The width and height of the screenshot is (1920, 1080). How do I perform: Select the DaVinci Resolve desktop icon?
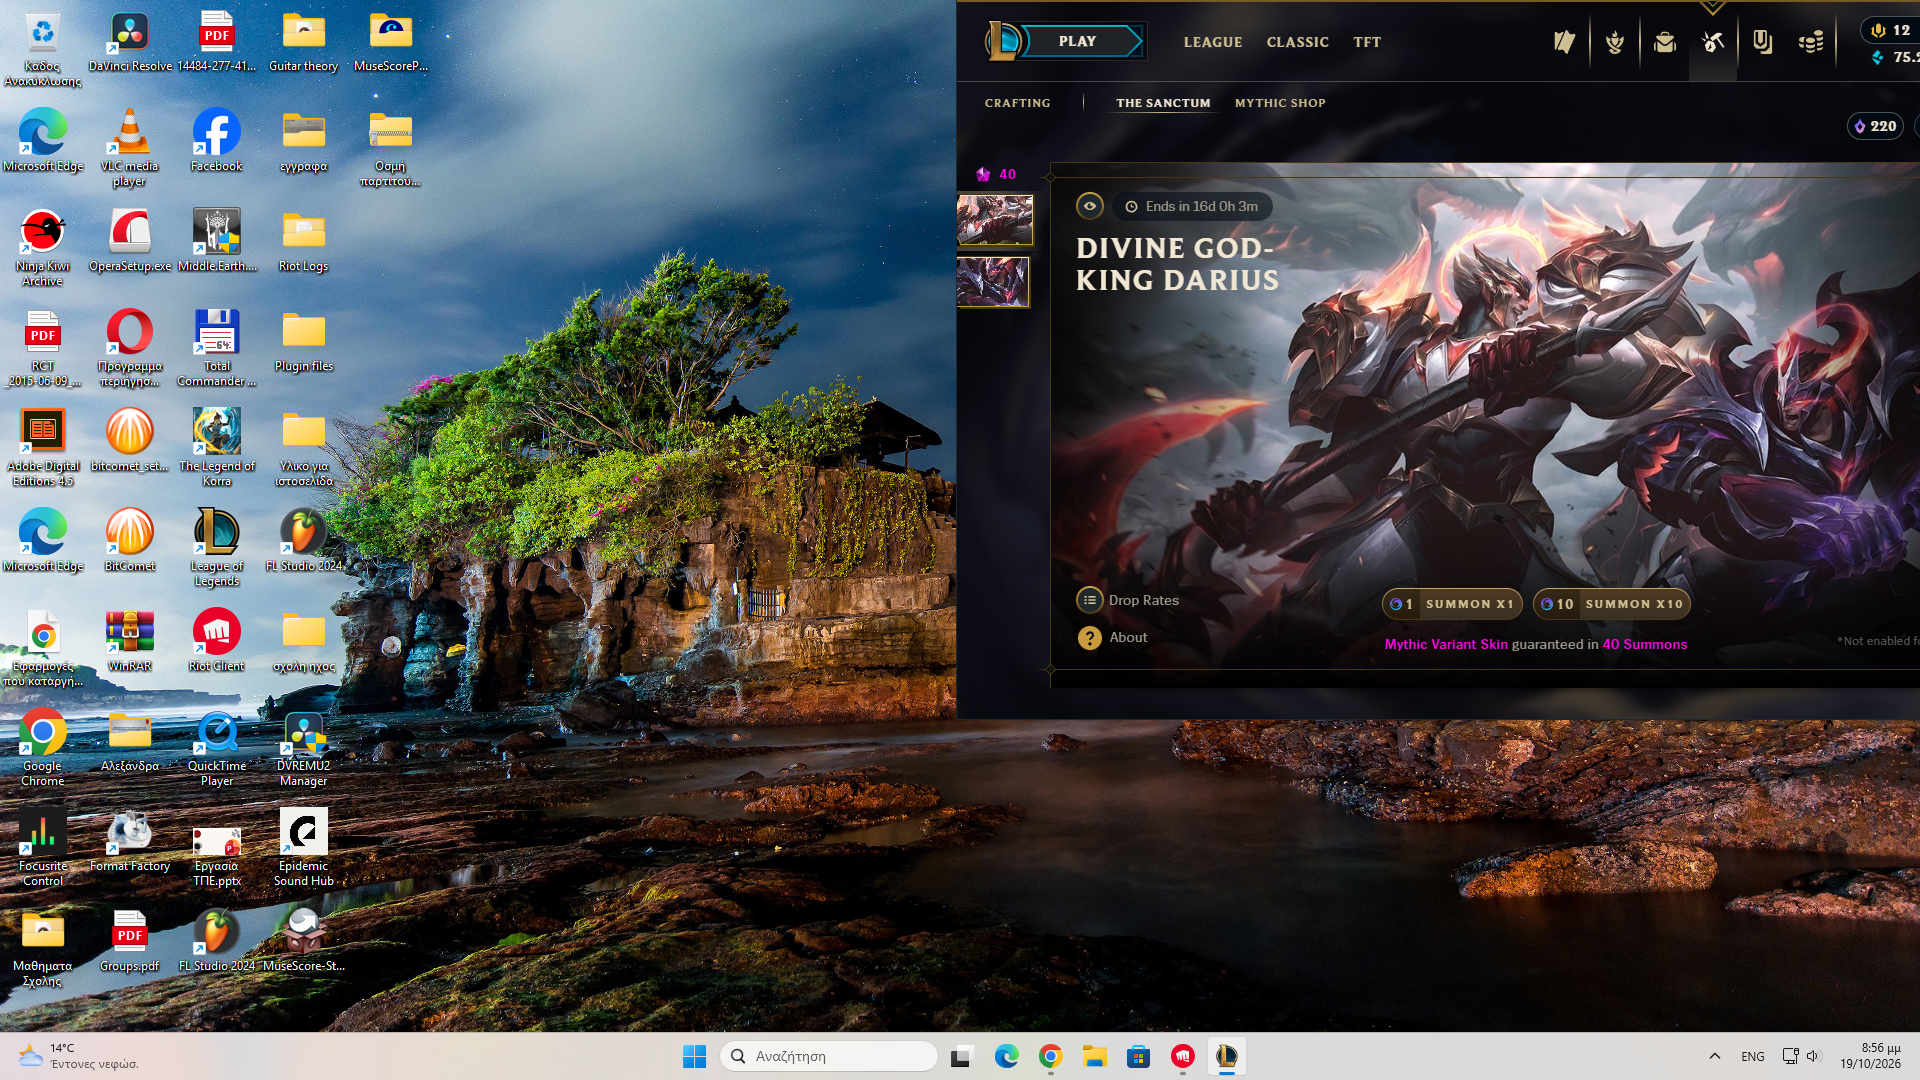click(x=130, y=42)
